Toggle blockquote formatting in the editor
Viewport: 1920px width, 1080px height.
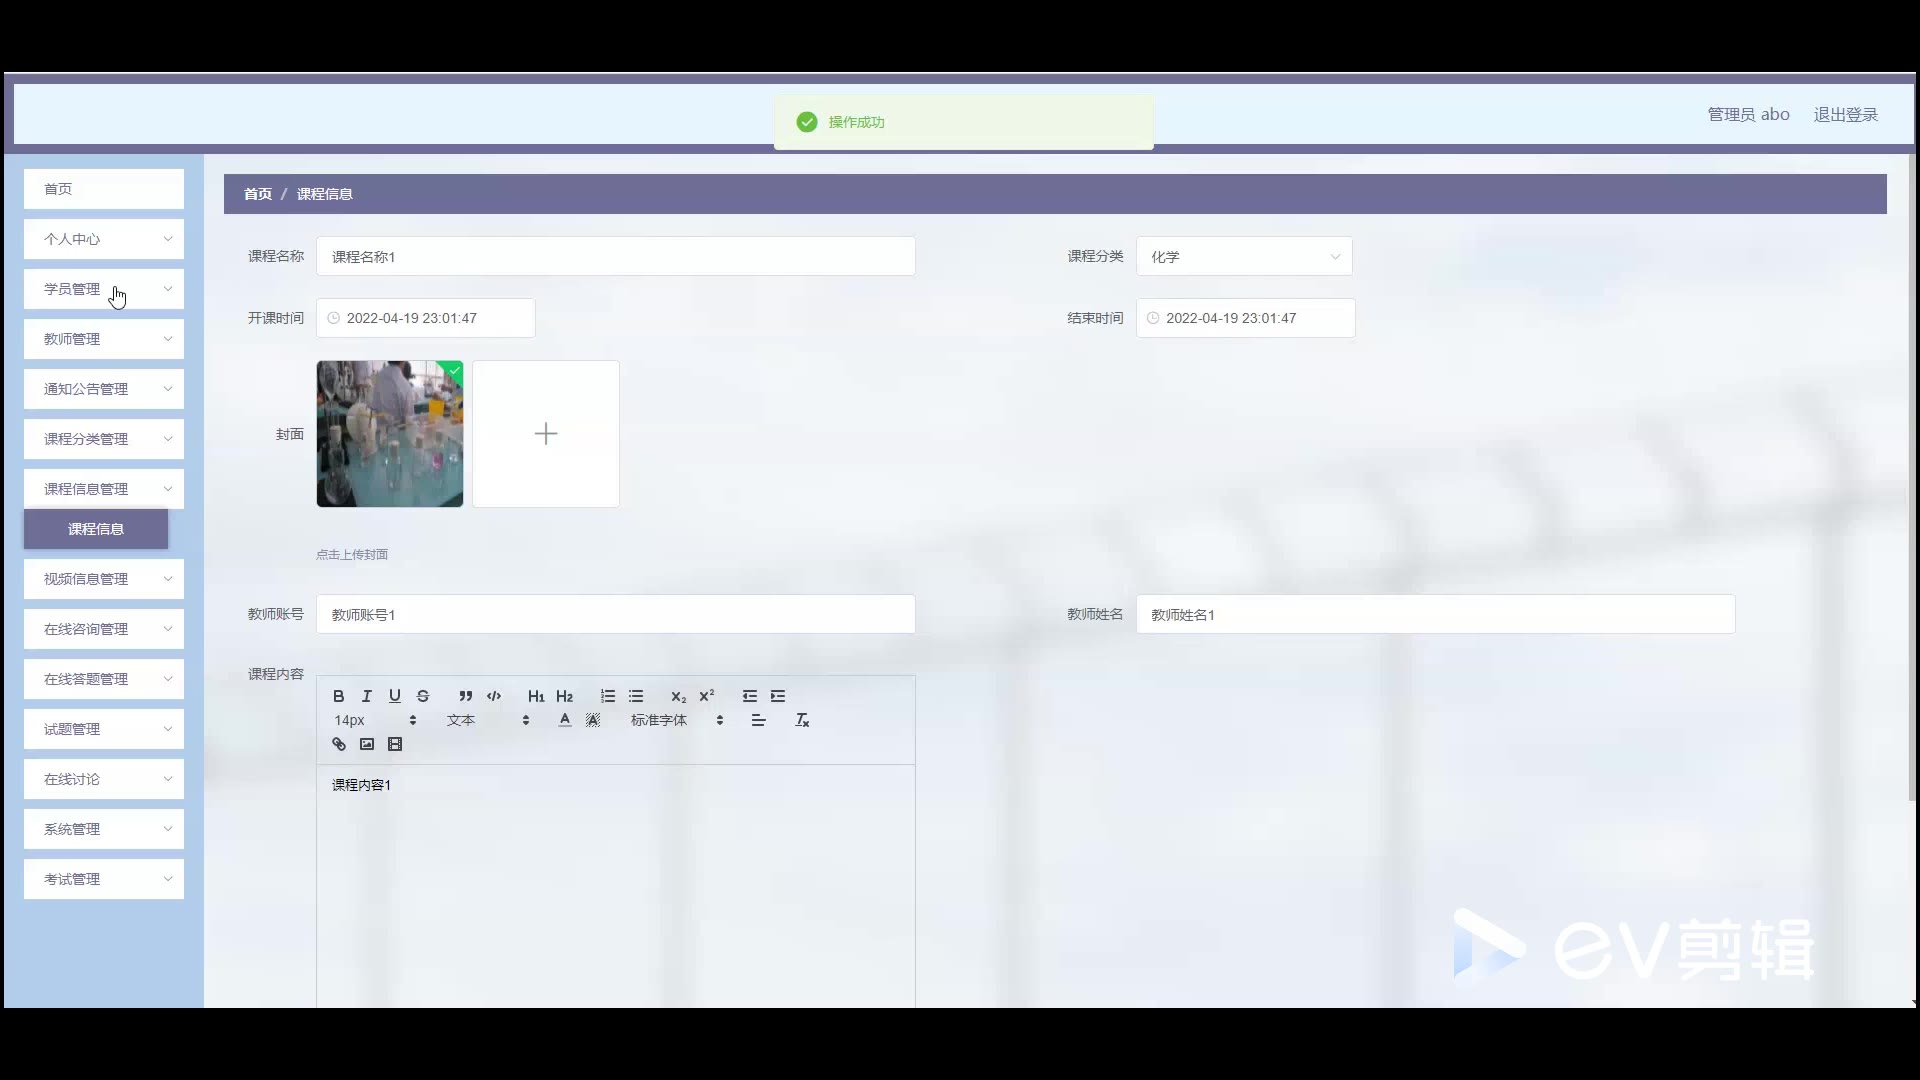(x=465, y=696)
